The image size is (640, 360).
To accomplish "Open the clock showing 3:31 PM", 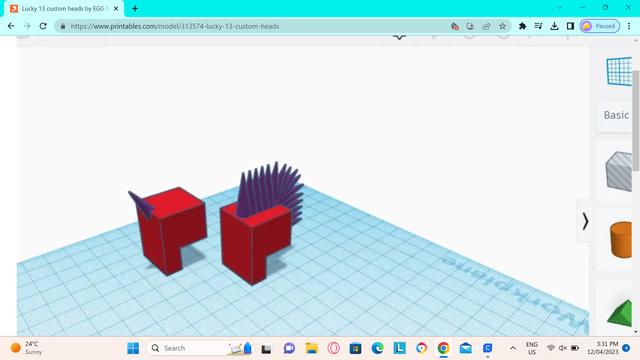I will pos(603,348).
